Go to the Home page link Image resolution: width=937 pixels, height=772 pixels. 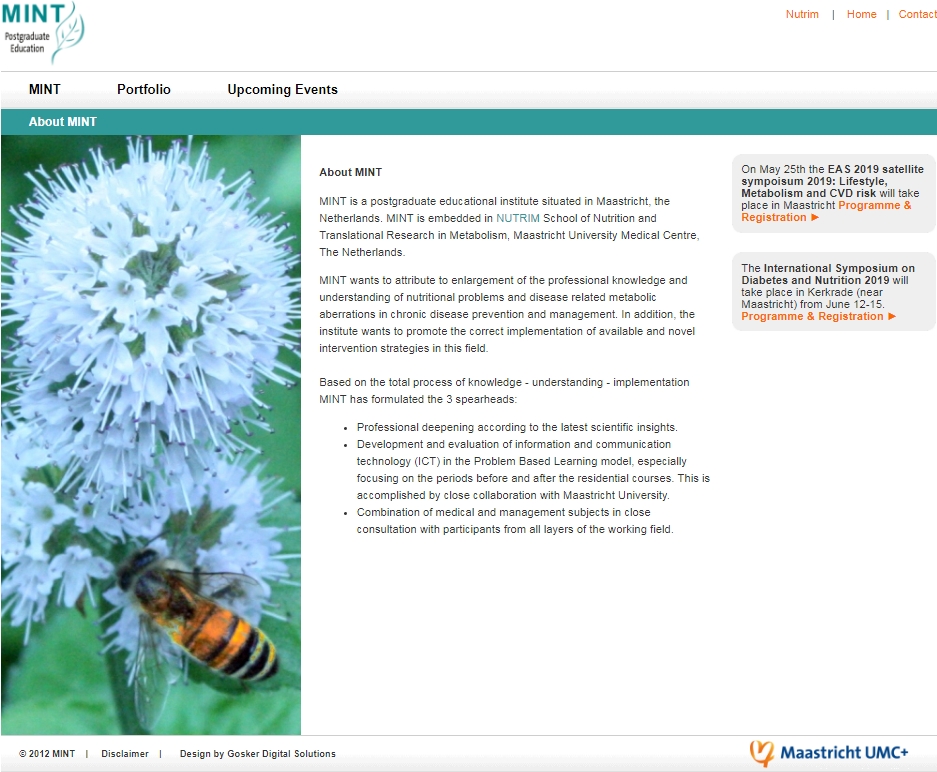(x=861, y=14)
